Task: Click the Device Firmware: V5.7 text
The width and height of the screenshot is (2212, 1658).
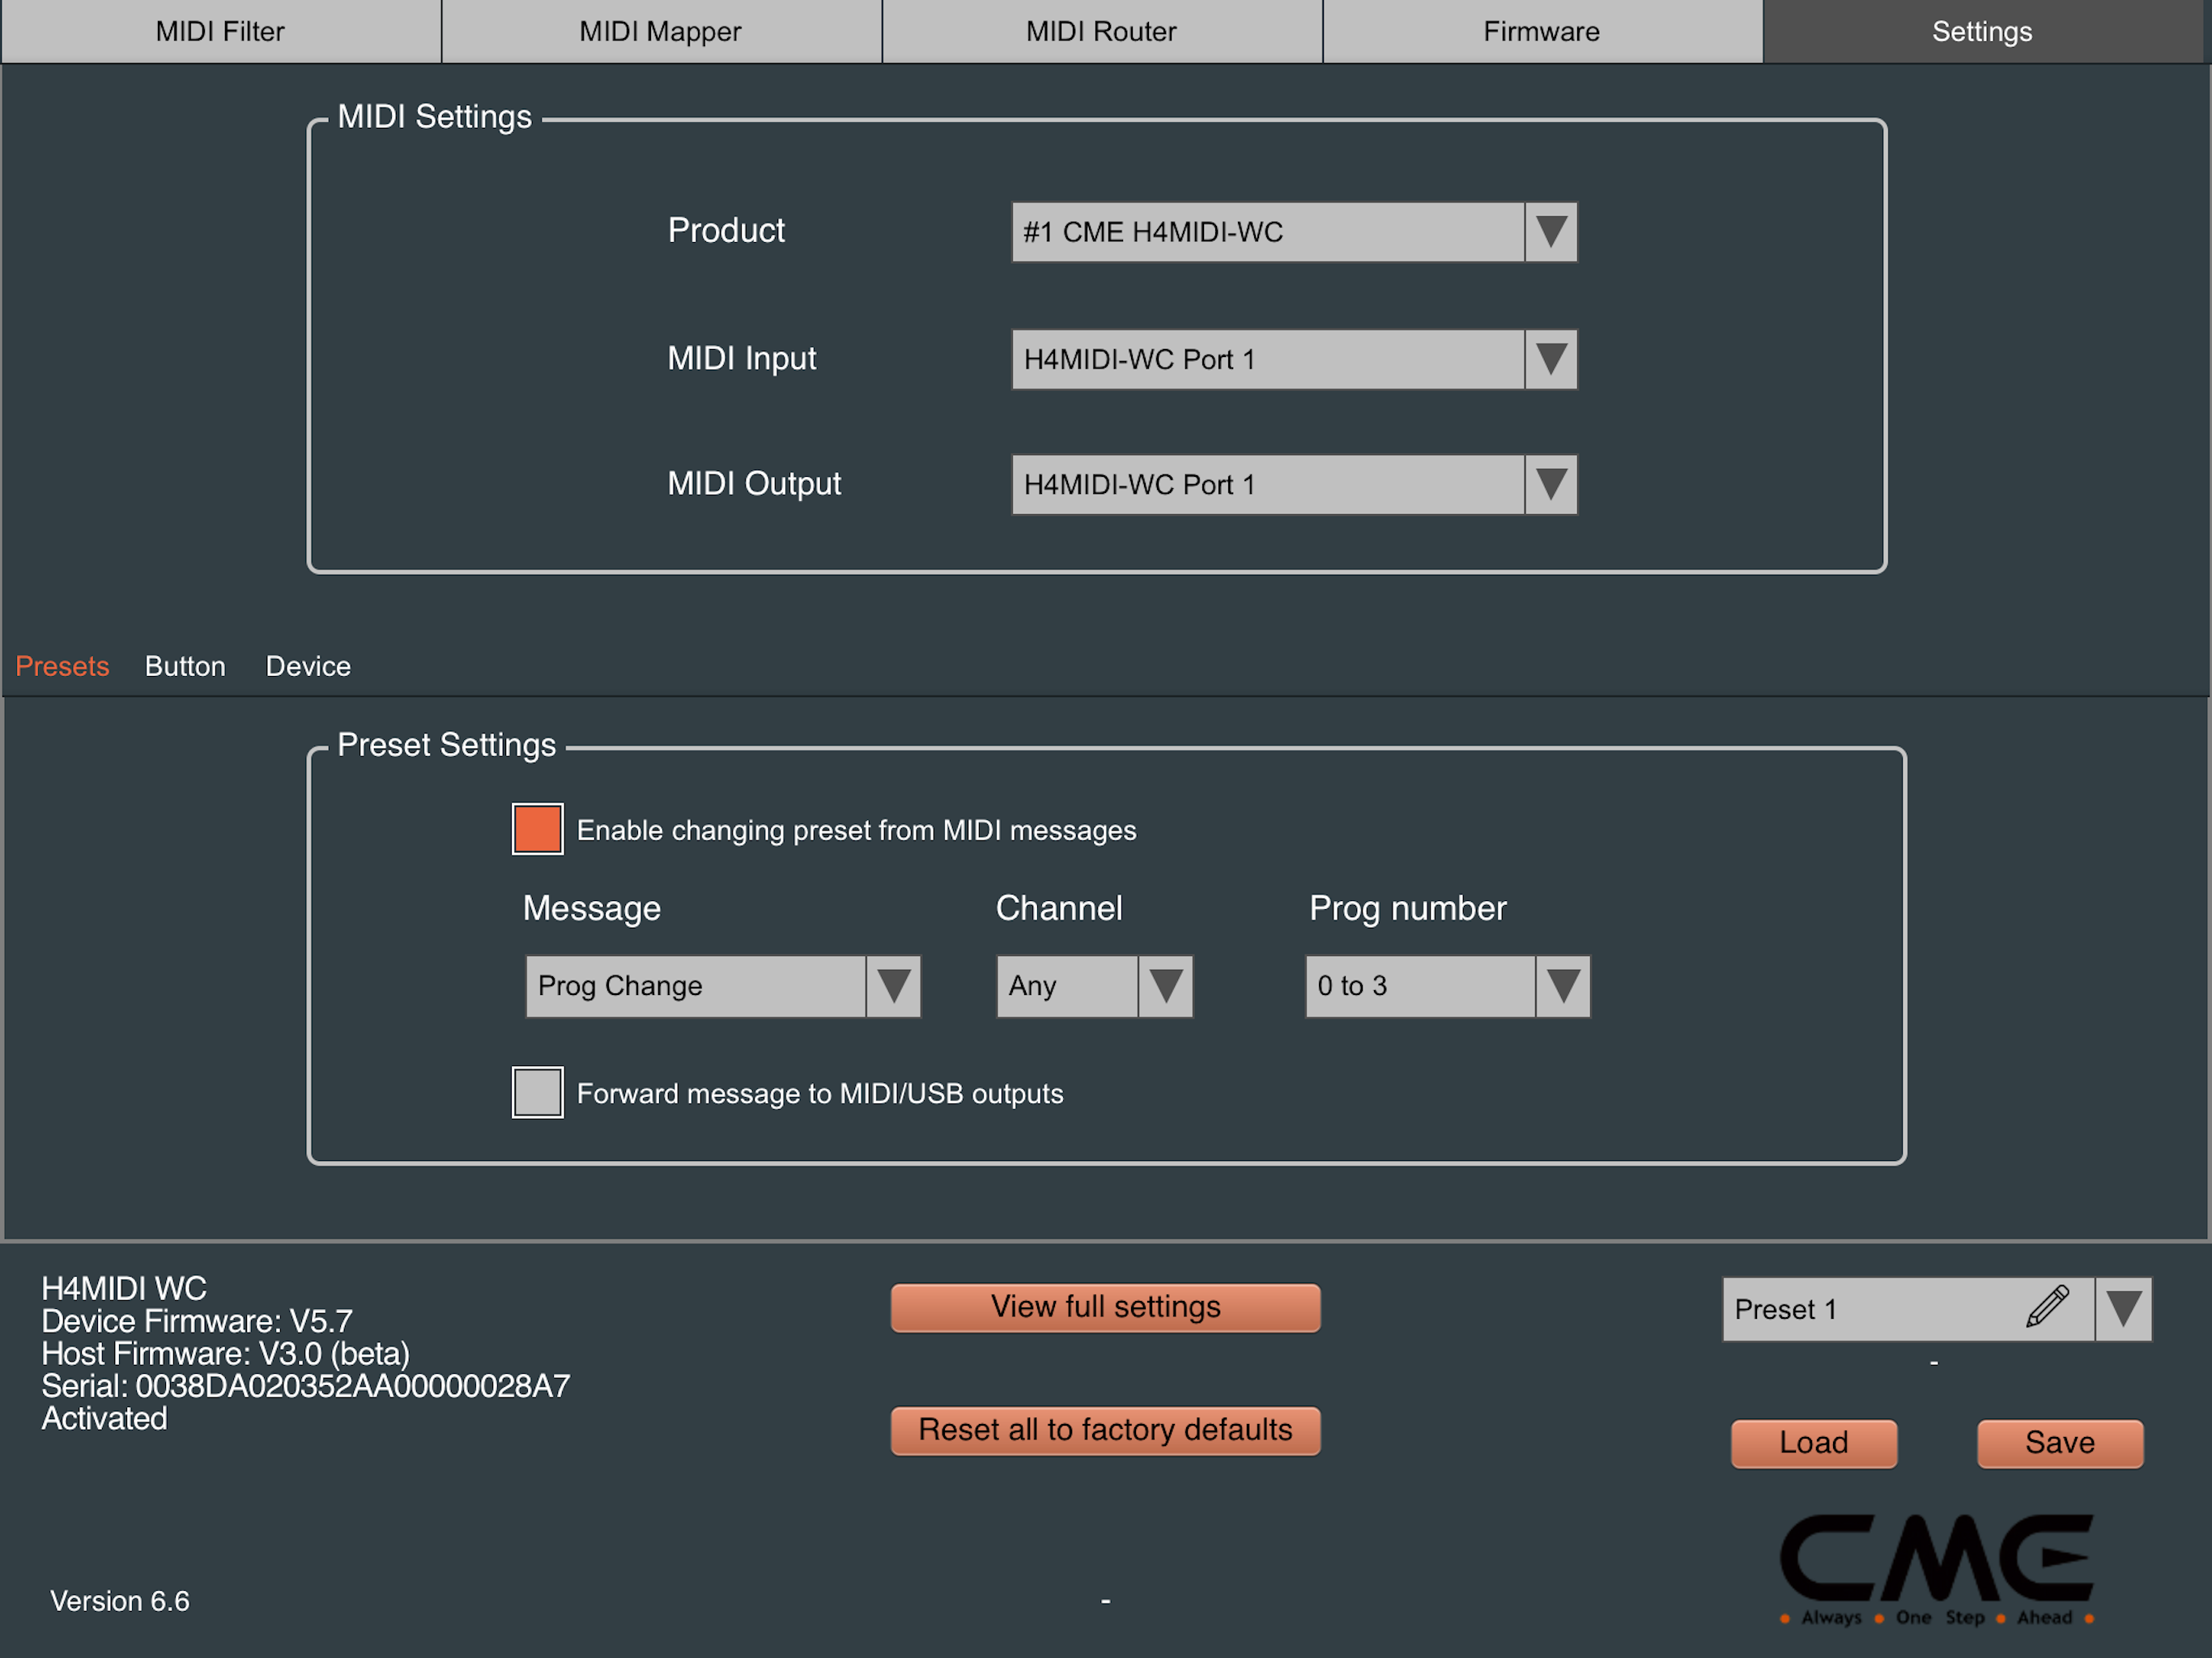Action: [x=197, y=1321]
